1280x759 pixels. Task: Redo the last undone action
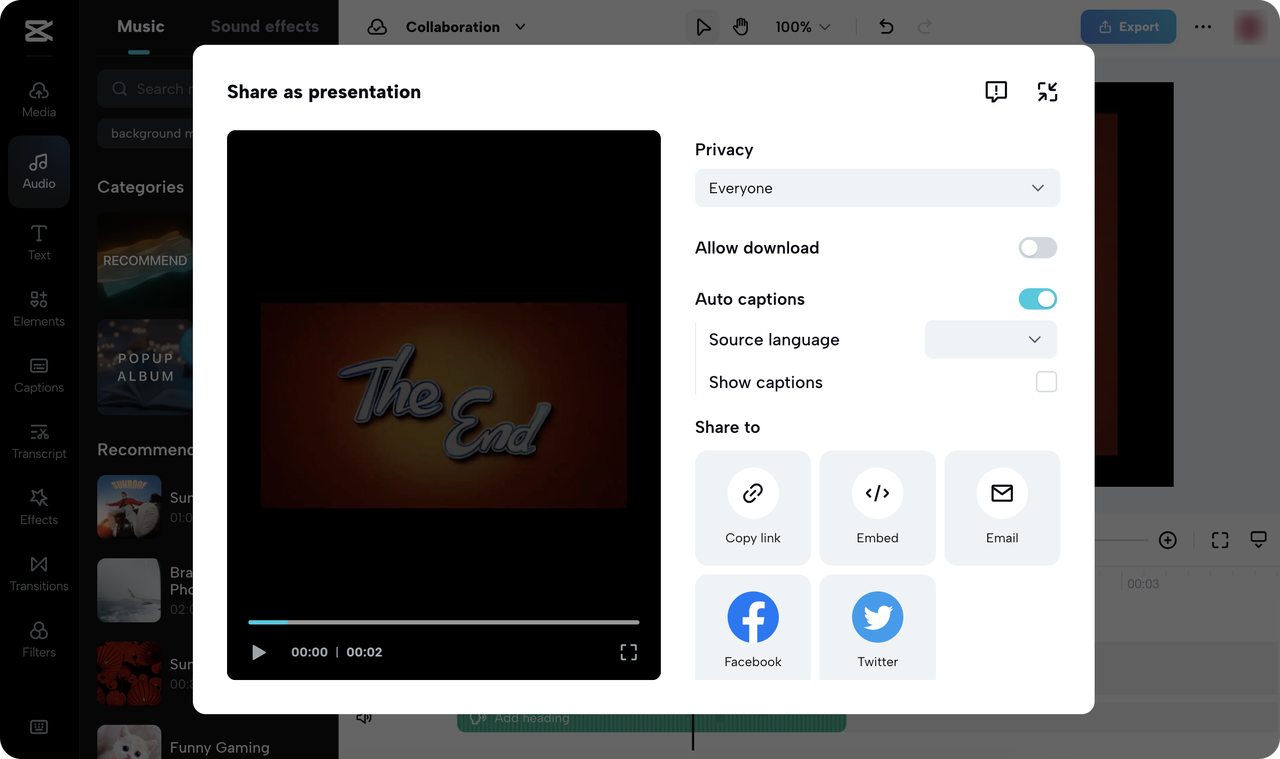click(925, 27)
